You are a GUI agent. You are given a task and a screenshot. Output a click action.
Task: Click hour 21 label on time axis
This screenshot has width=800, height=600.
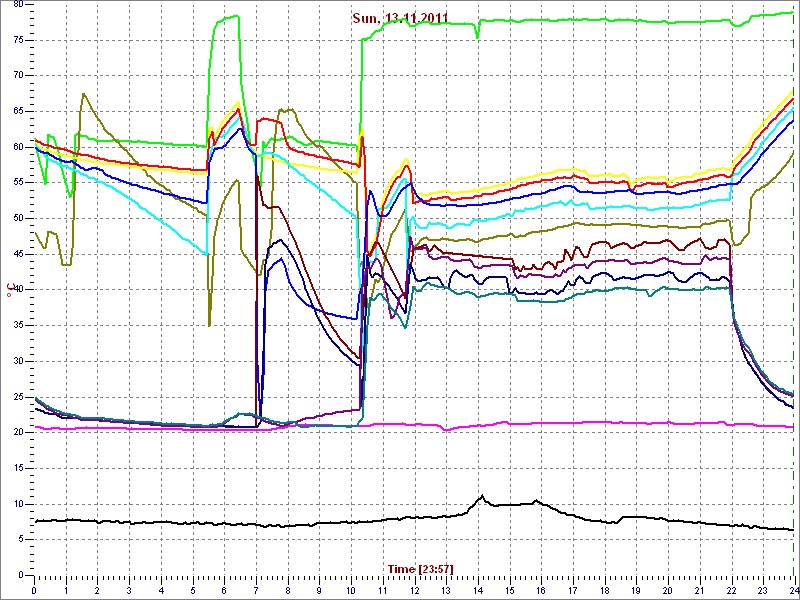click(701, 590)
